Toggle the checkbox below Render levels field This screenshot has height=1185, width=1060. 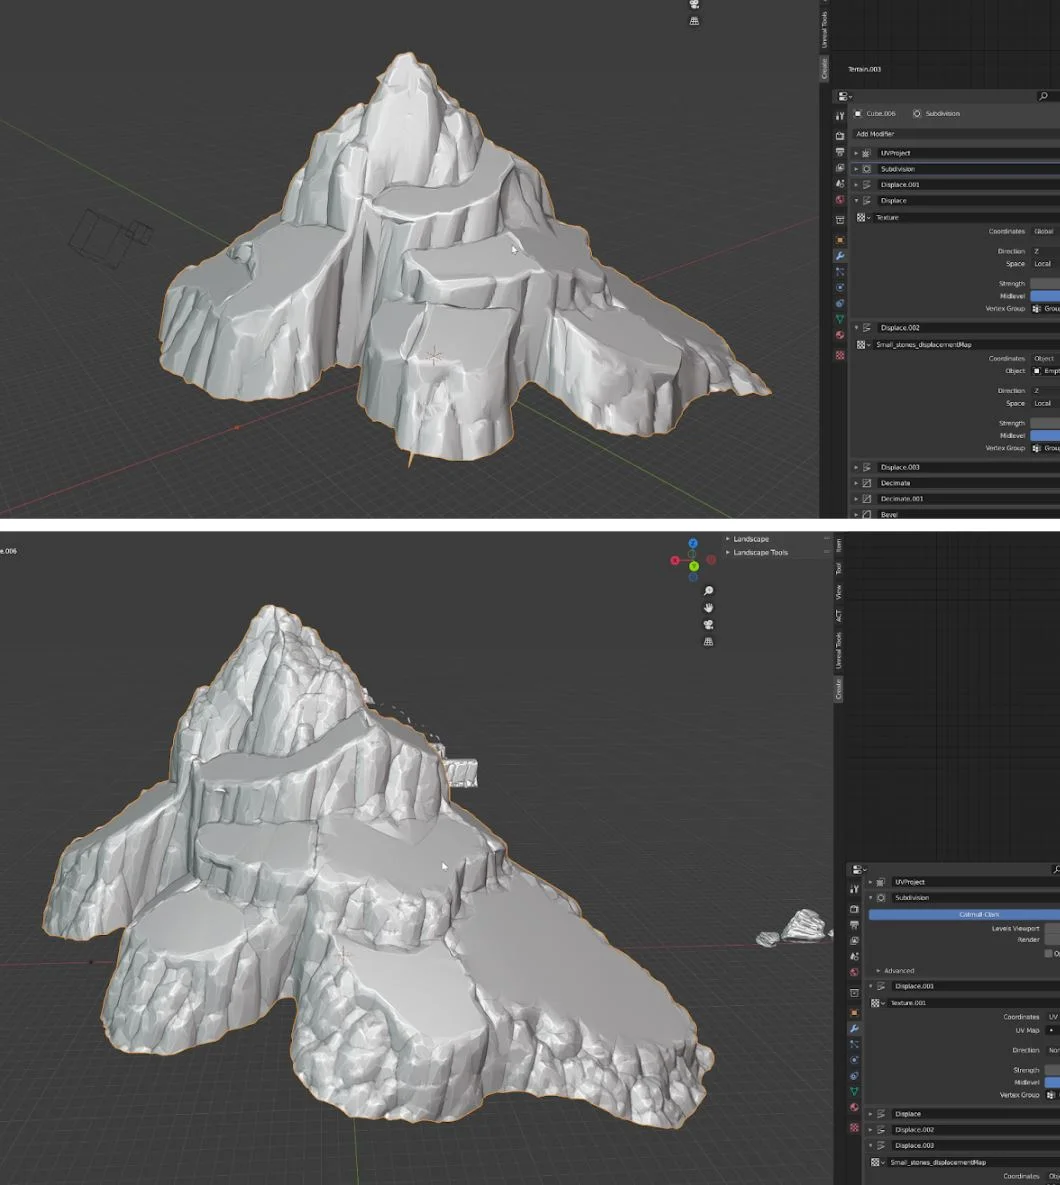click(x=1049, y=953)
